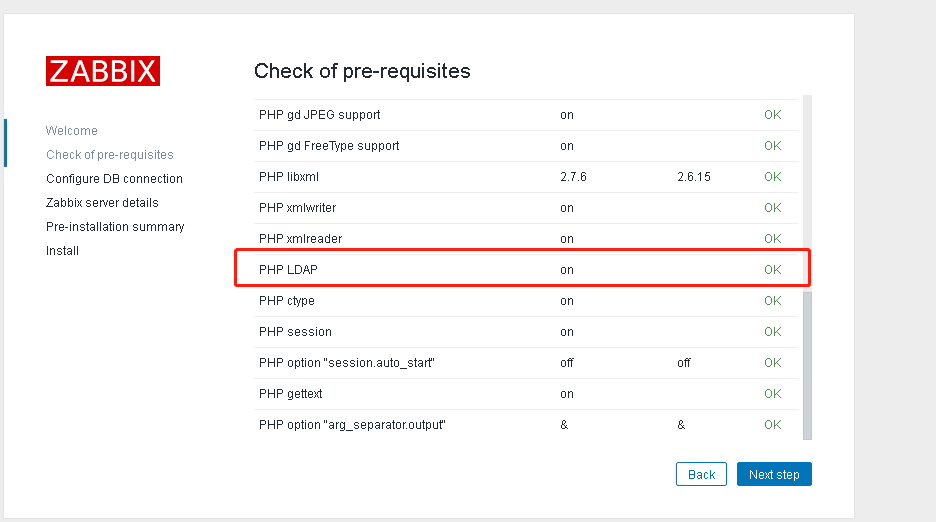Select Check of pre-requisites sidebar step

point(110,155)
